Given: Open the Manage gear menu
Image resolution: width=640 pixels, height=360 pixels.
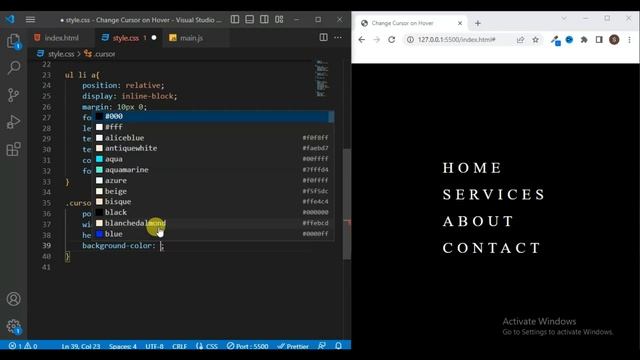Looking at the screenshot, I should [13, 327].
